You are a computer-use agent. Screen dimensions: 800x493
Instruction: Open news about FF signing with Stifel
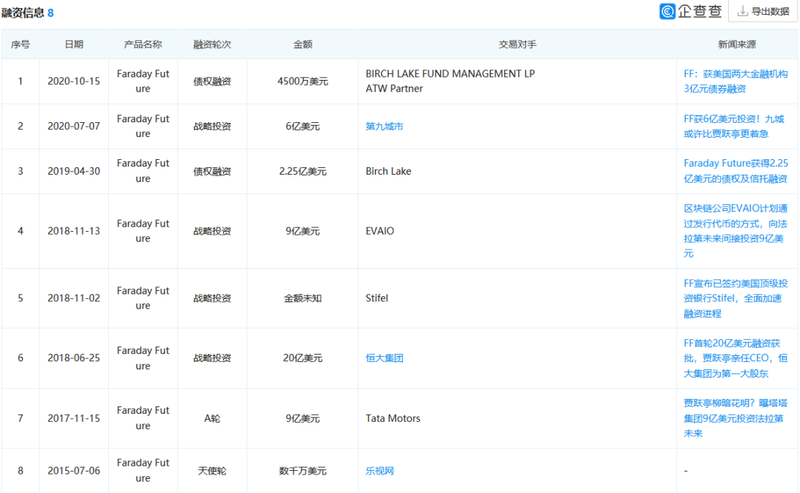(735, 298)
